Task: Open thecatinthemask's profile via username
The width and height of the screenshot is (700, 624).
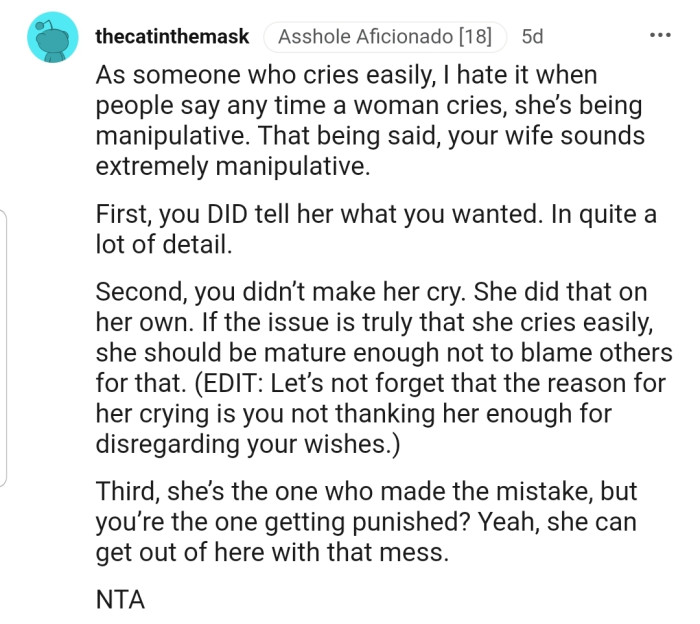Action: pyautogui.click(x=172, y=37)
